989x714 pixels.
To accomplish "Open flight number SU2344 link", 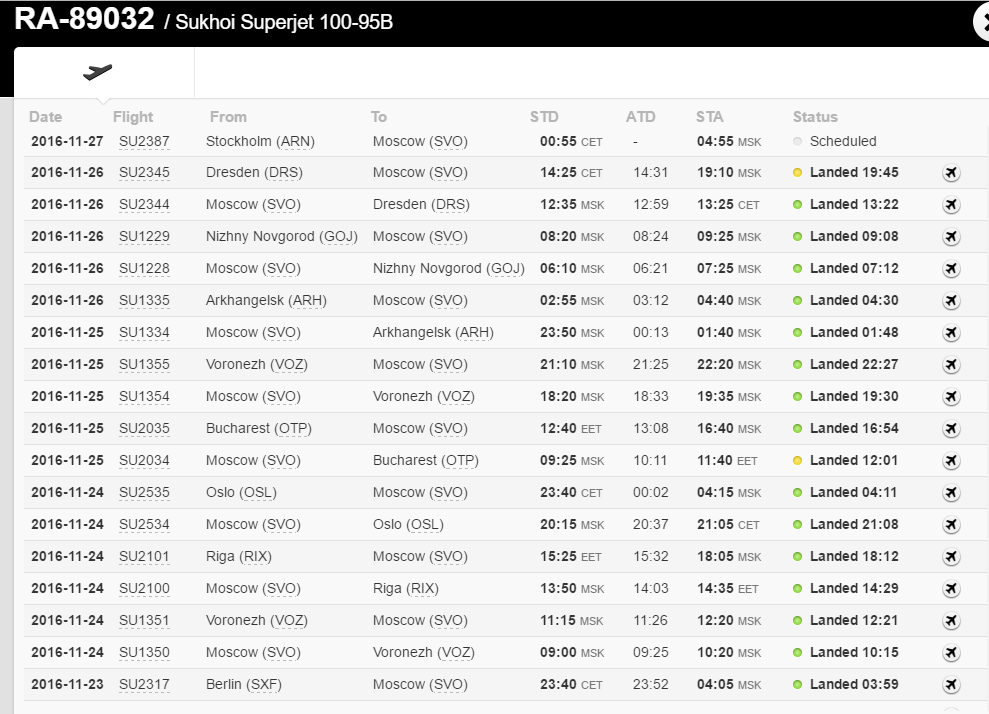I will click(144, 205).
